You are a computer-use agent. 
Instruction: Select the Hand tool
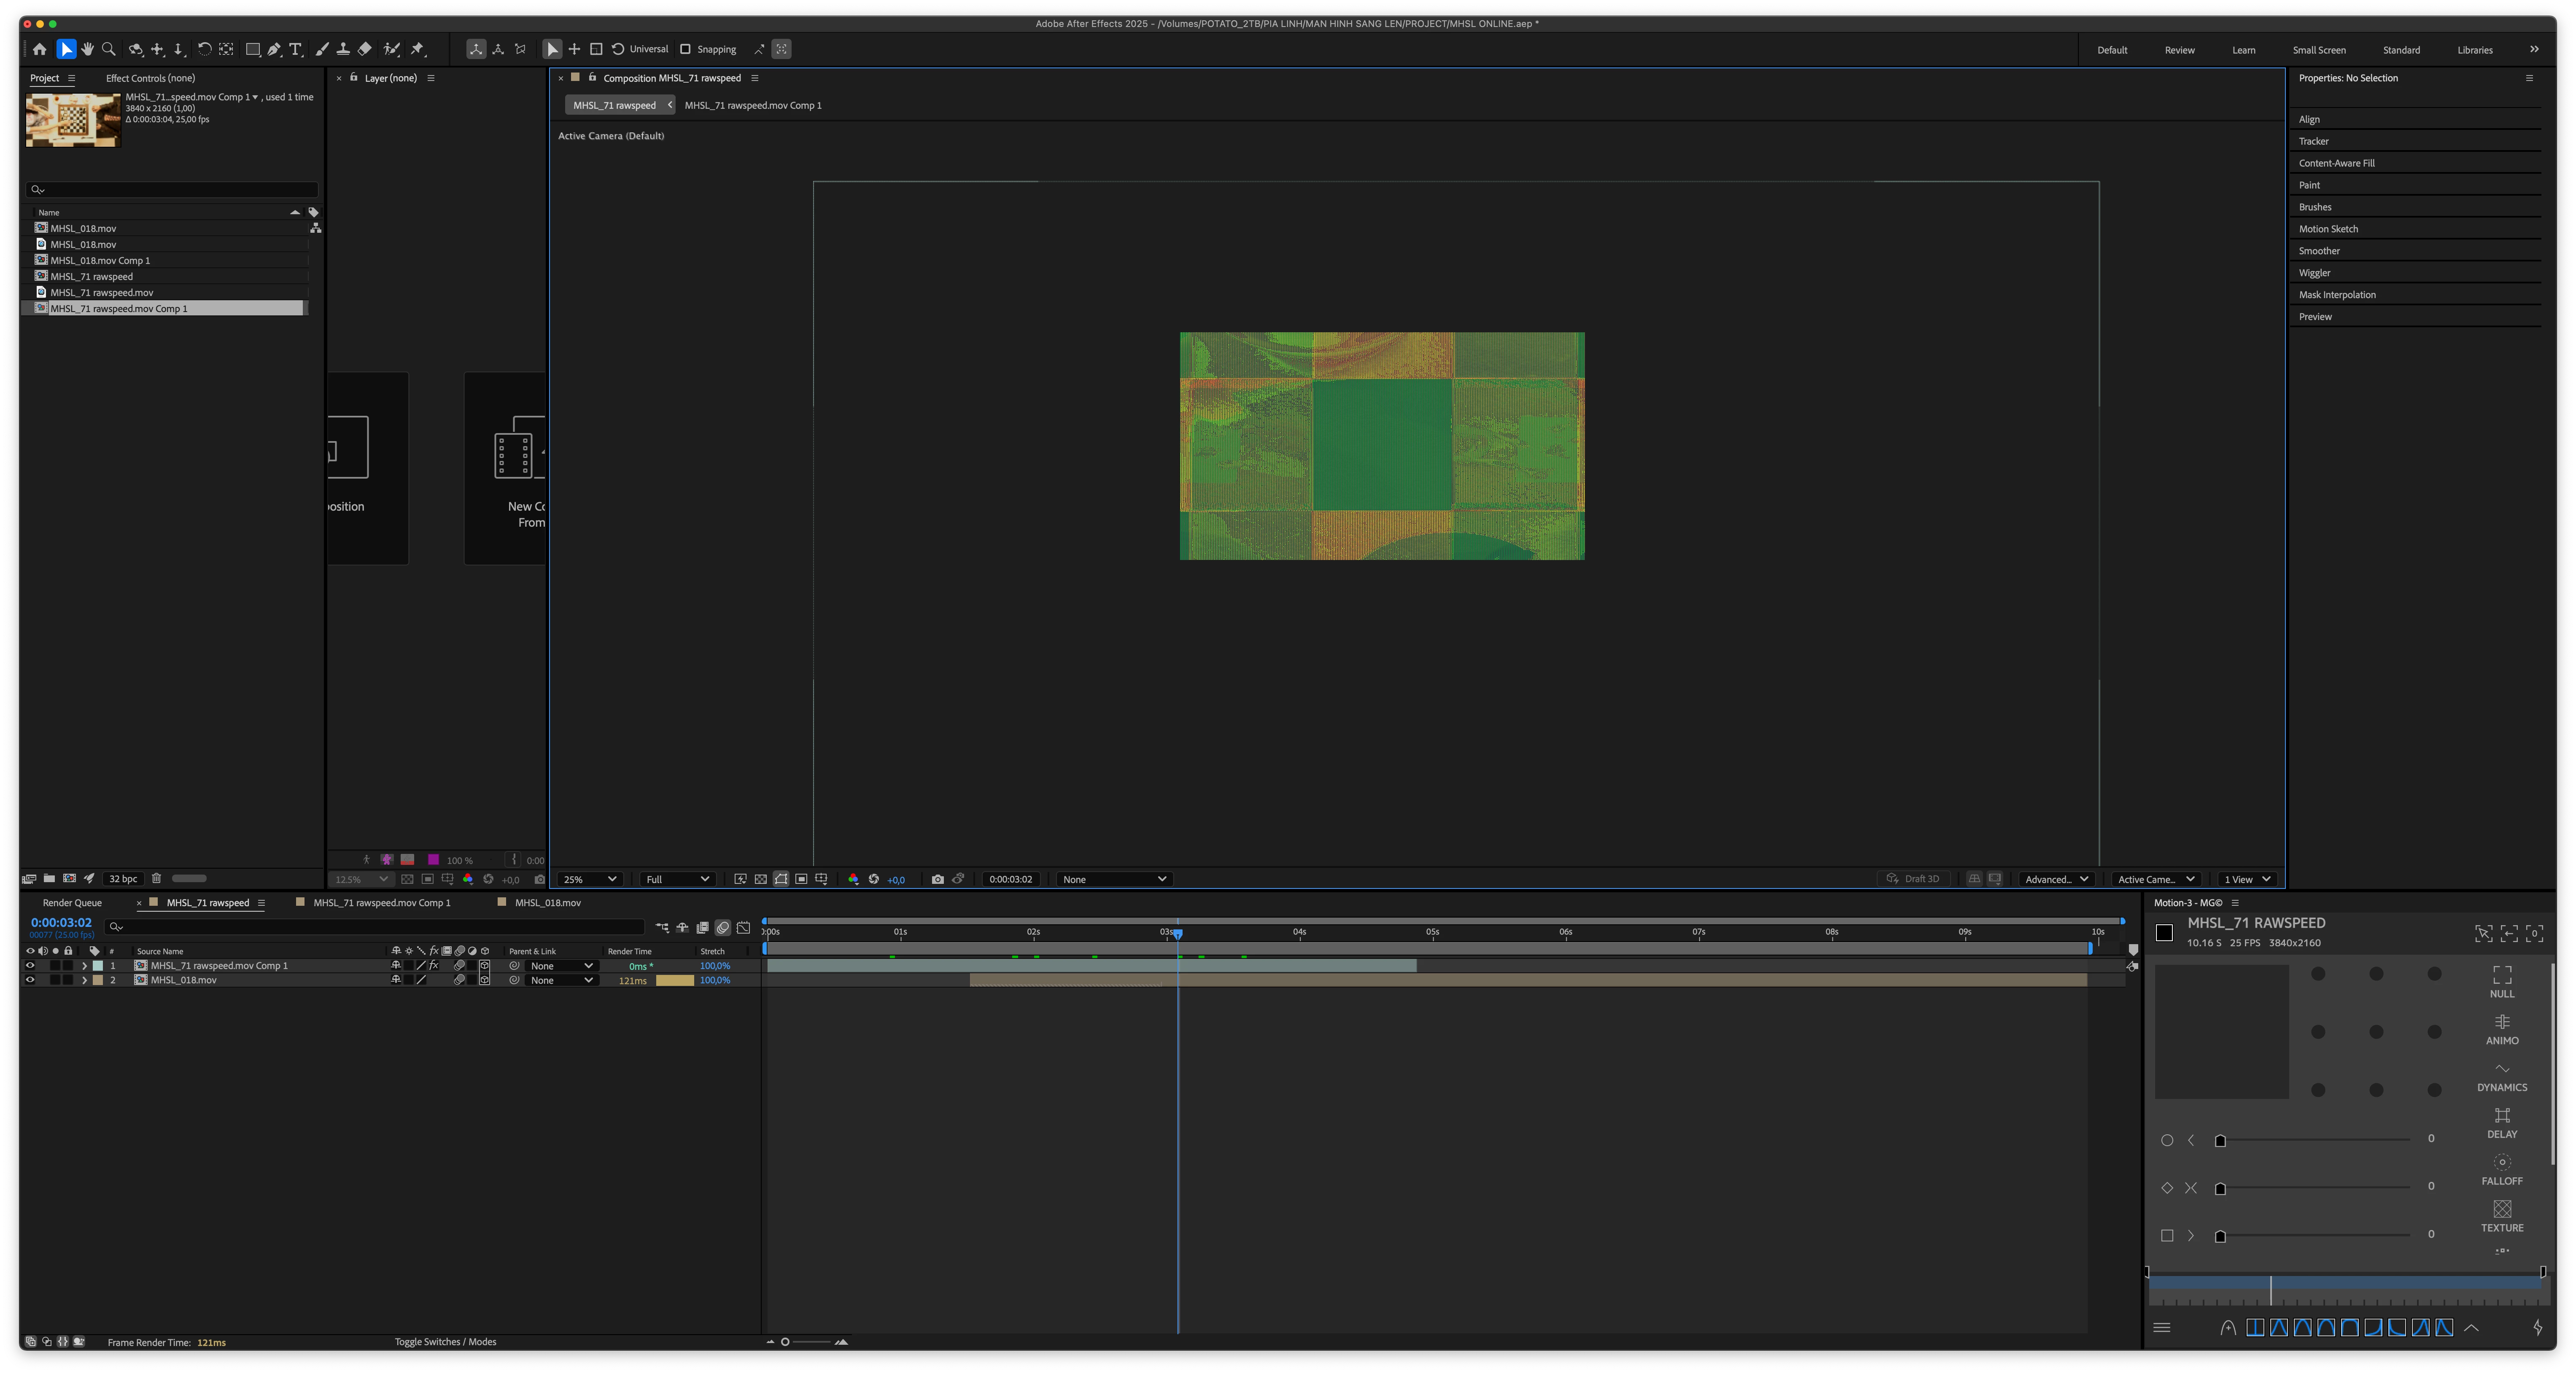click(88, 49)
